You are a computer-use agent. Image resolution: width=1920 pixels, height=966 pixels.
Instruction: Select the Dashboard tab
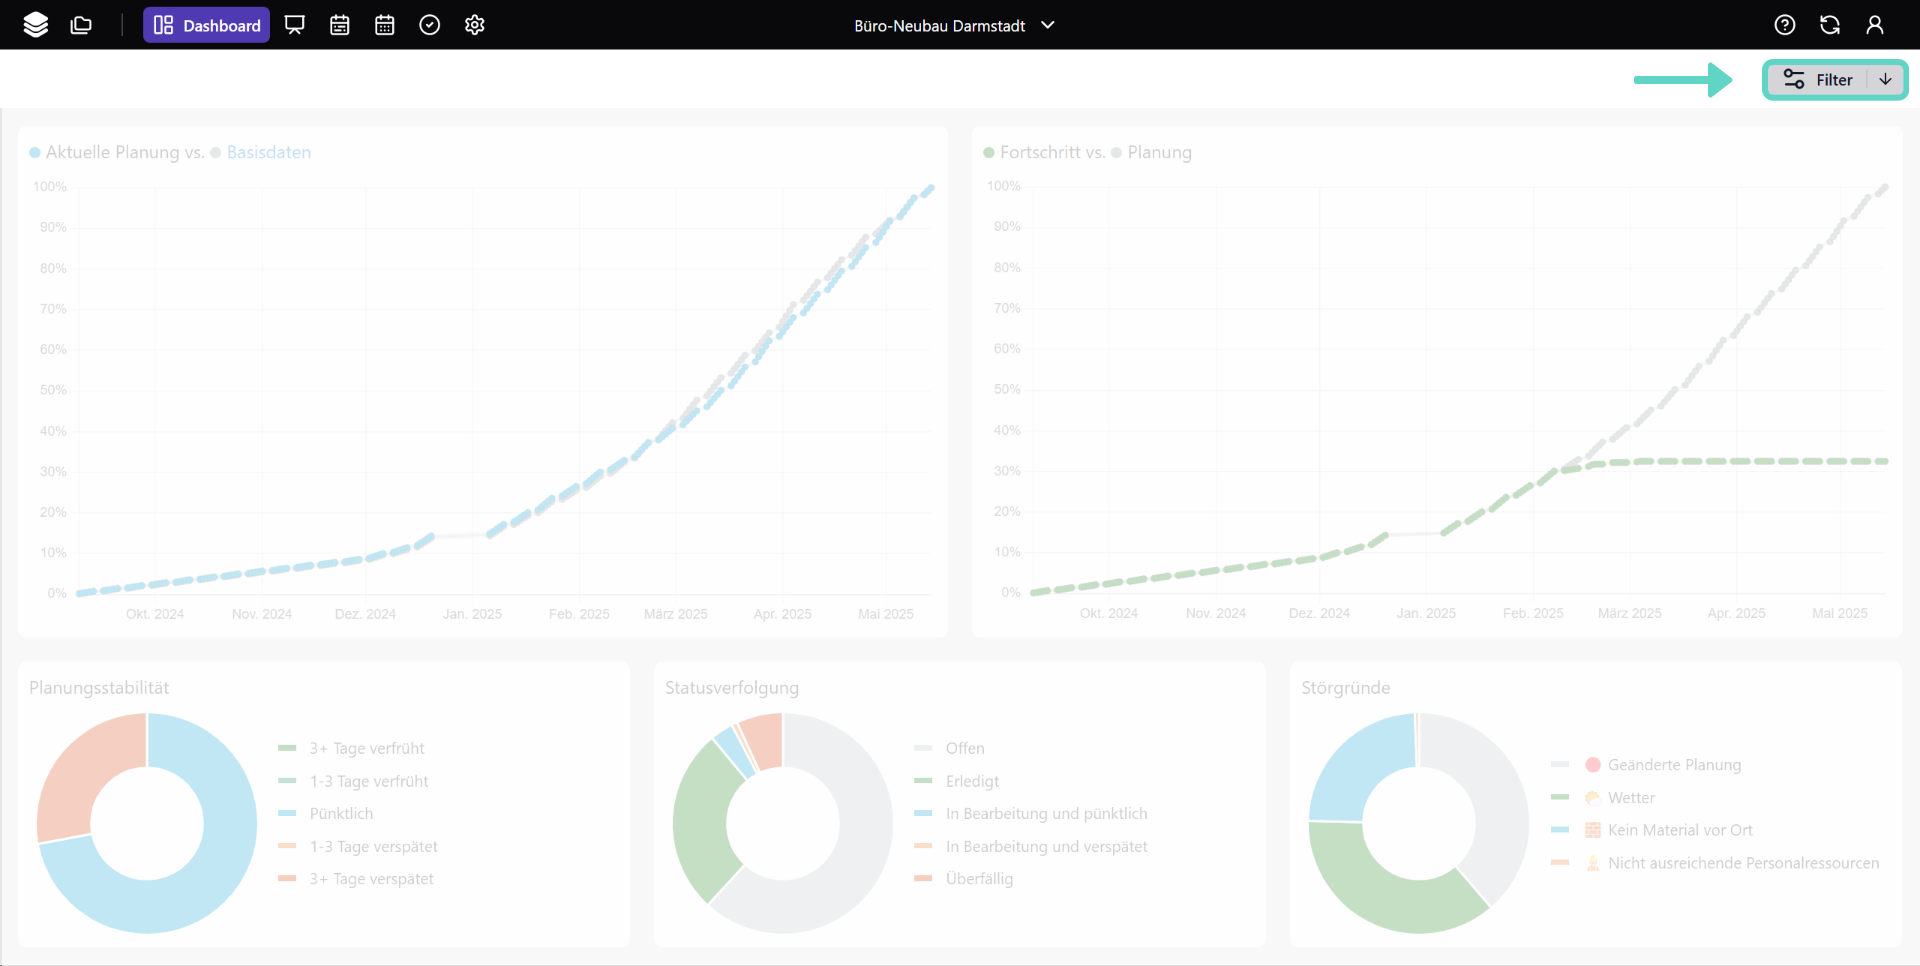[x=207, y=25]
